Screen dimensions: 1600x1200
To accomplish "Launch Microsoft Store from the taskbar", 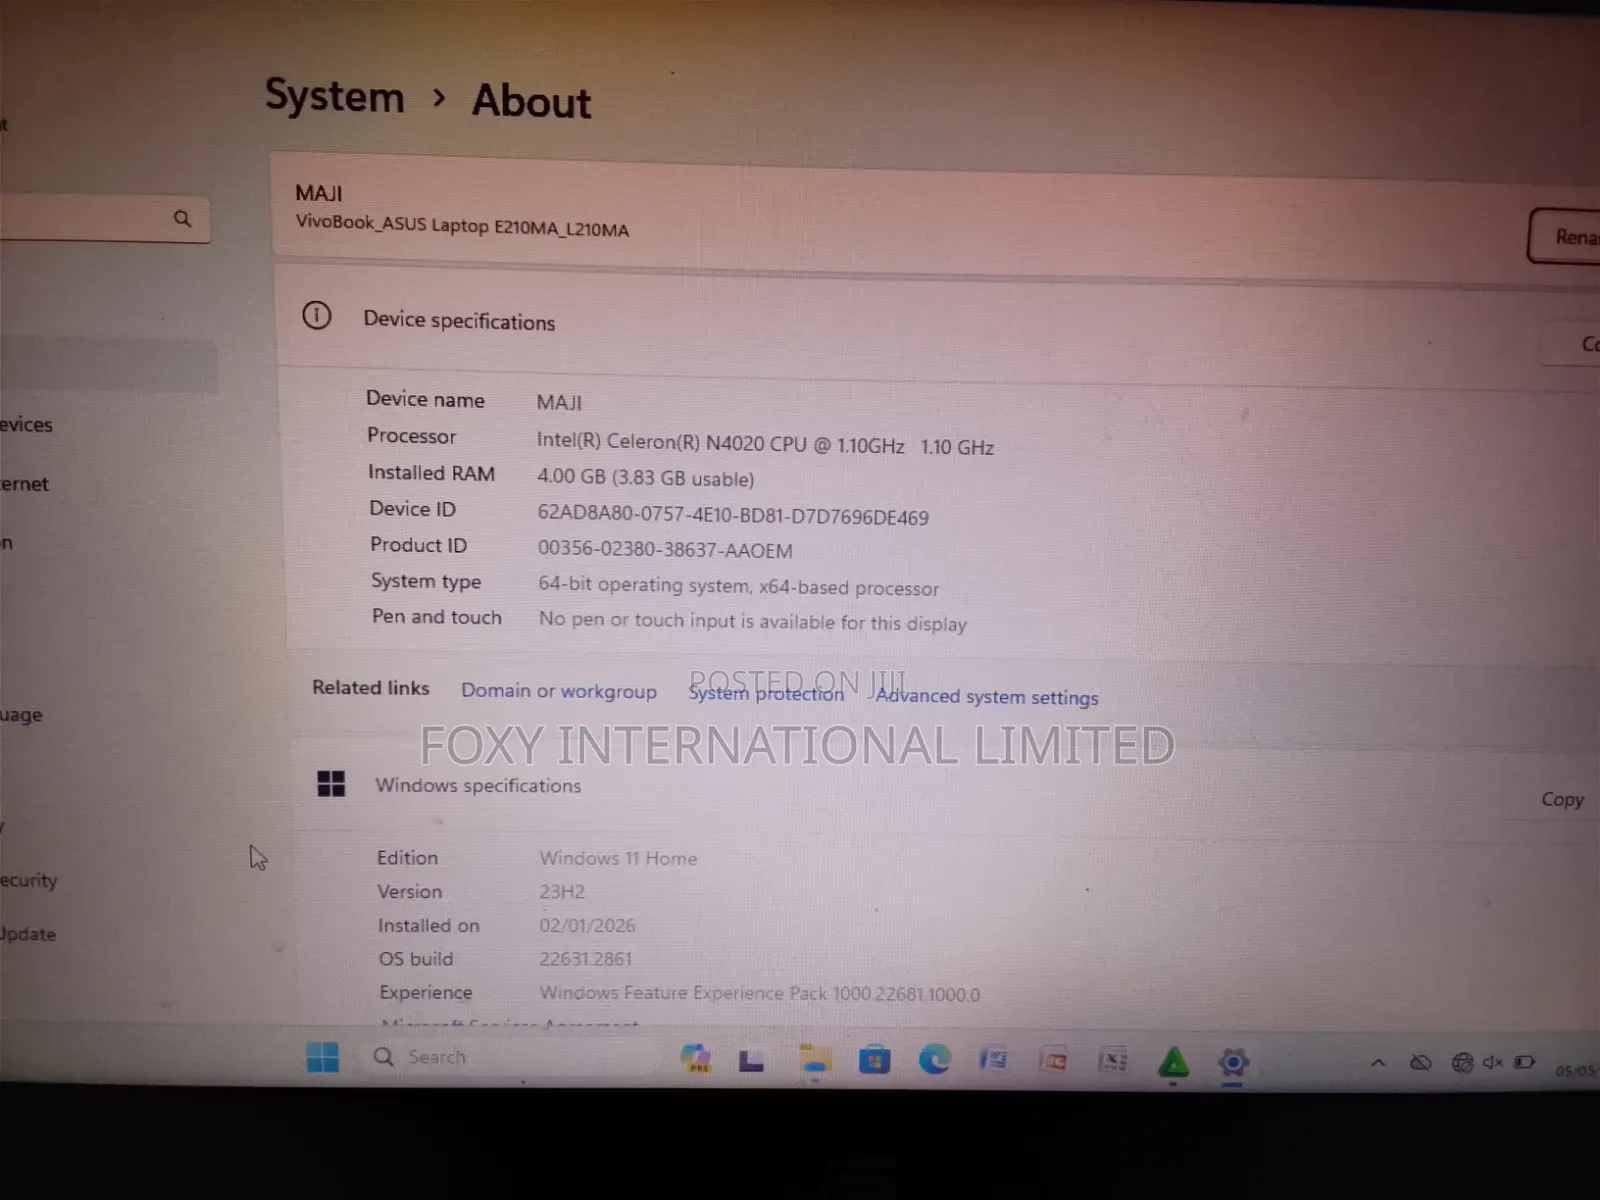I will pos(874,1060).
